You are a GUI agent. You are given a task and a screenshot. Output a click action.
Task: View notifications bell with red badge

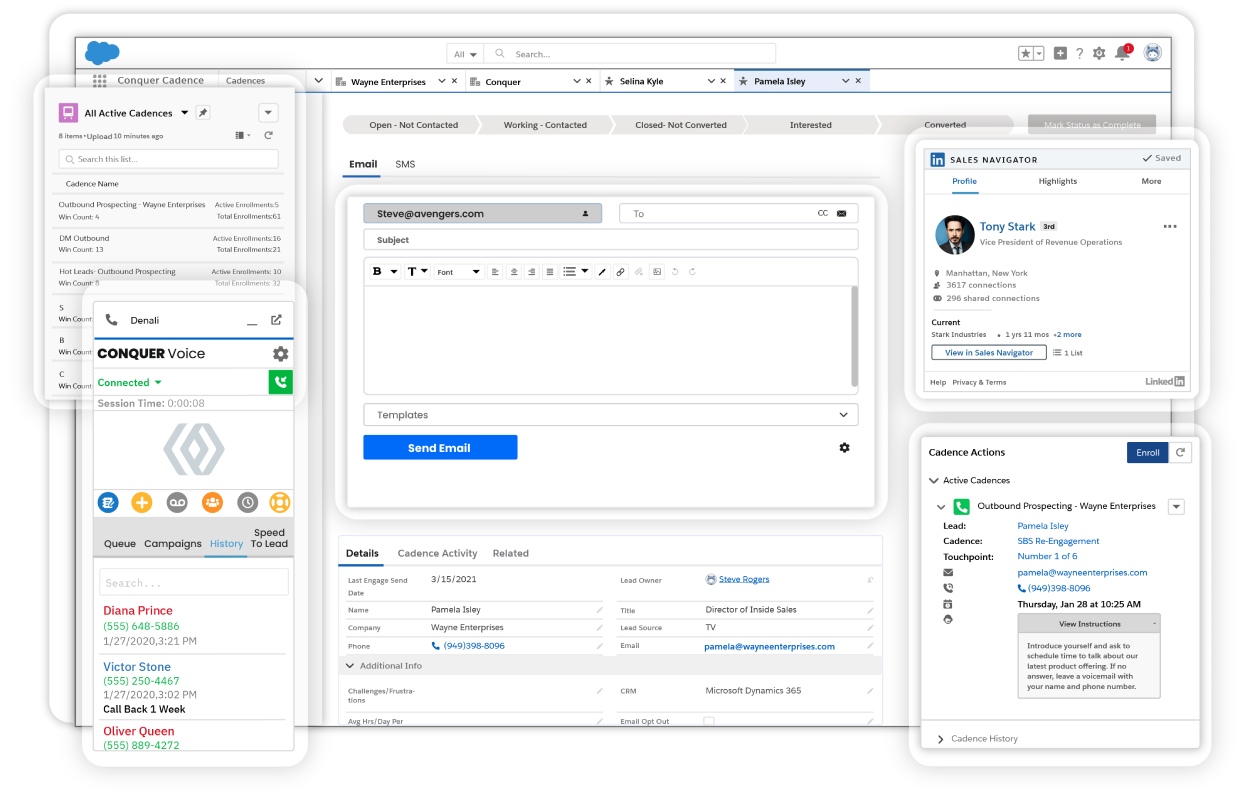pos(1123,53)
